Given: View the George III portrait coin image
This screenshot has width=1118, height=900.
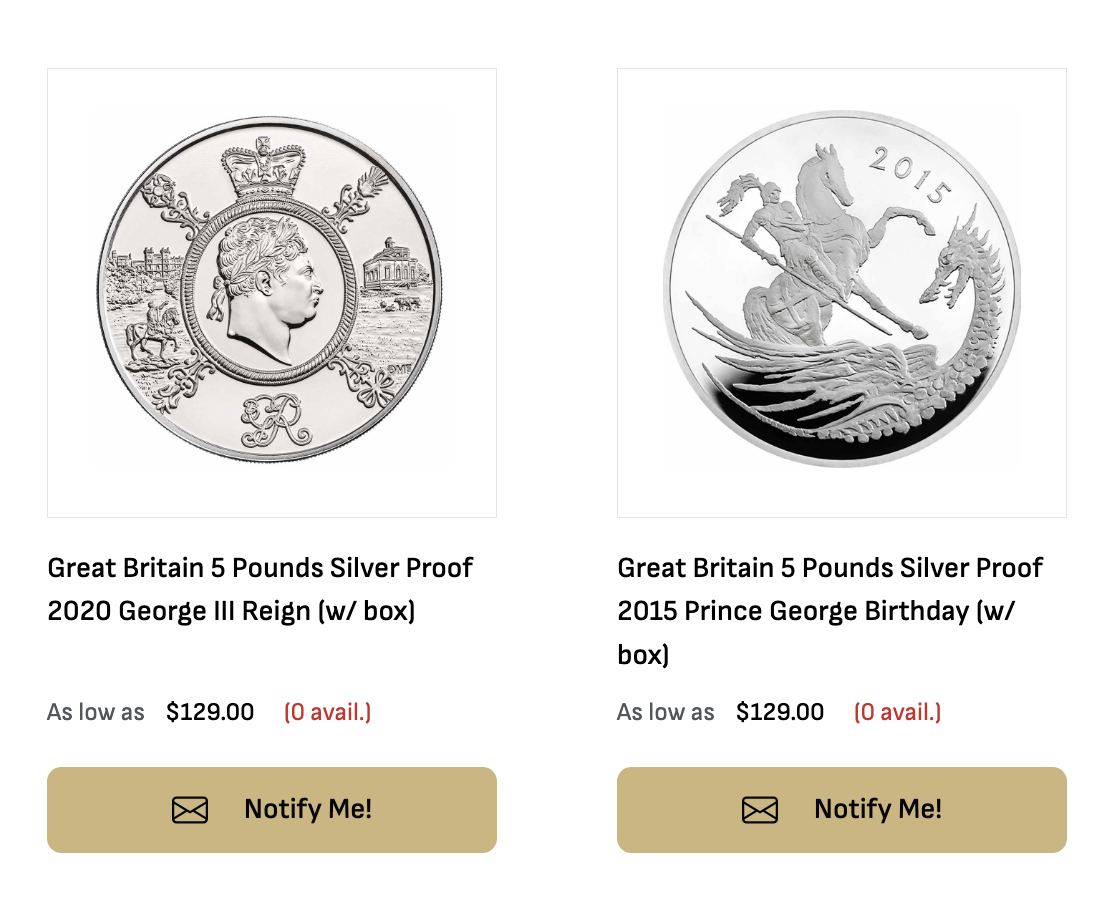Looking at the screenshot, I should [x=272, y=290].
